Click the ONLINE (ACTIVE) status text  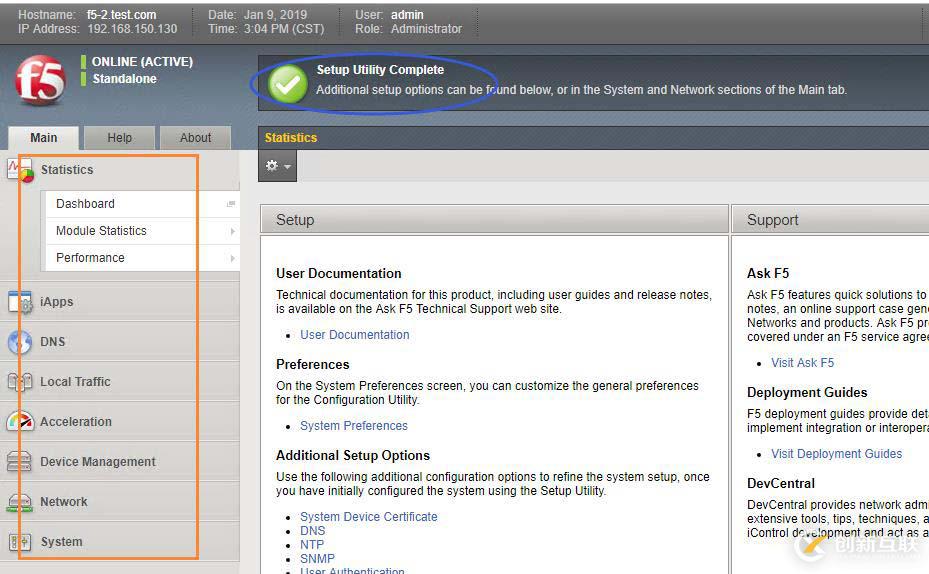click(142, 62)
